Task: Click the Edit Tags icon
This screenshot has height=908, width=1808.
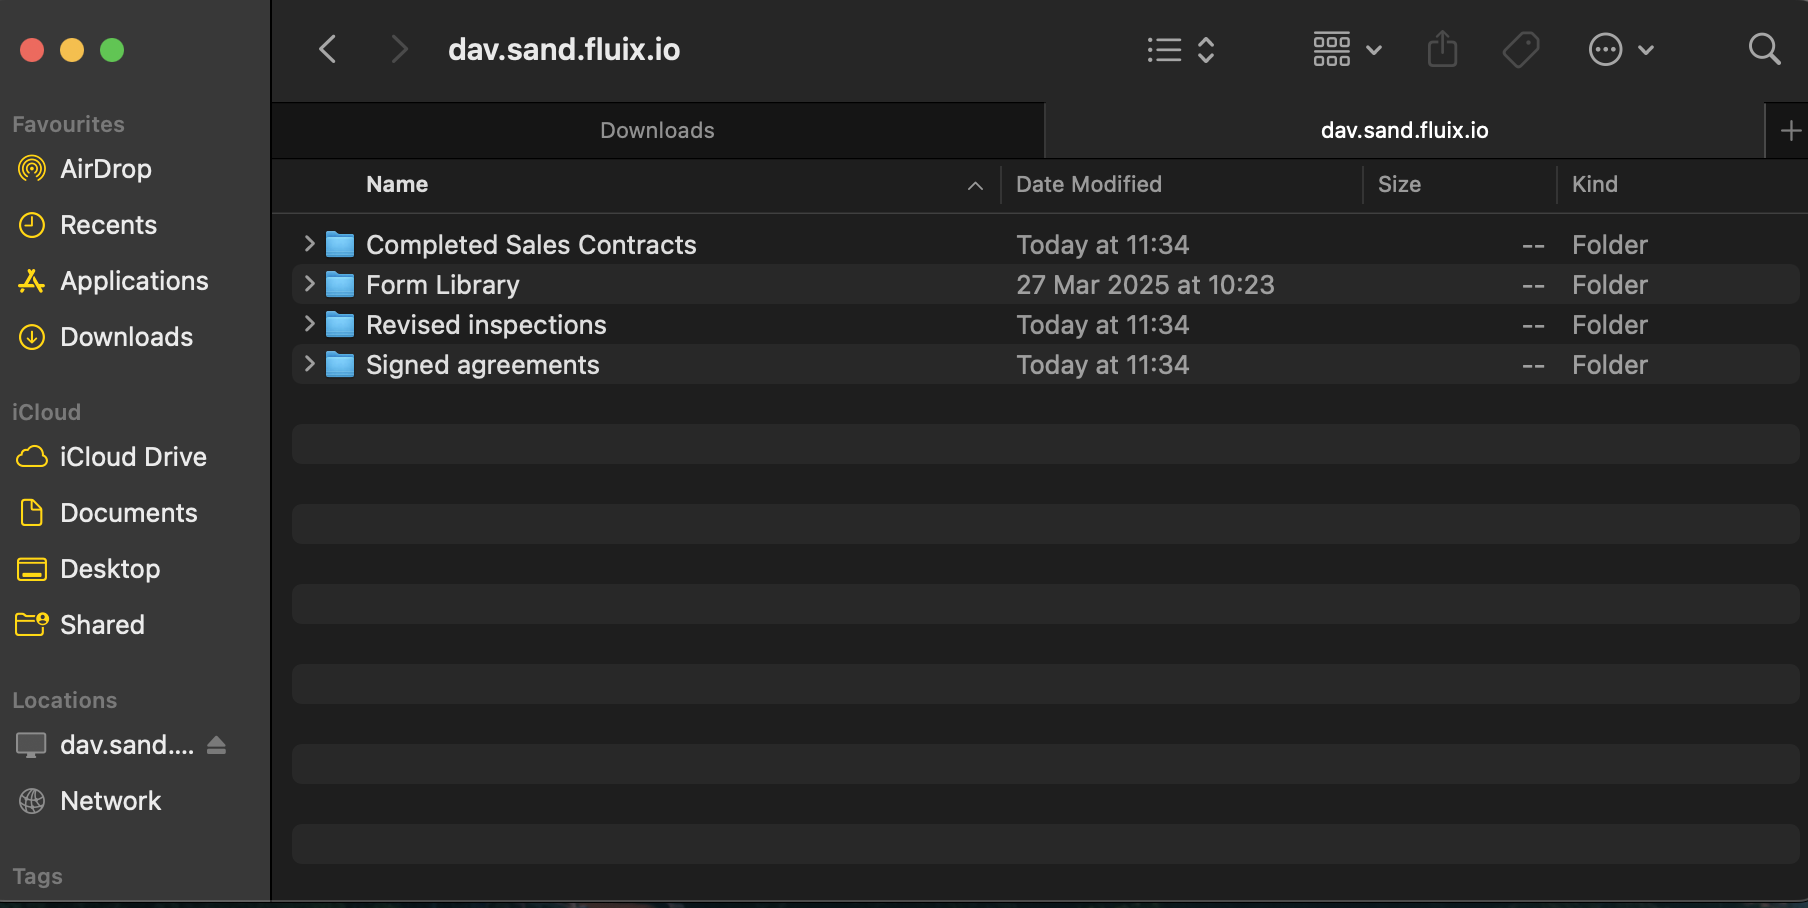Action: (1521, 49)
